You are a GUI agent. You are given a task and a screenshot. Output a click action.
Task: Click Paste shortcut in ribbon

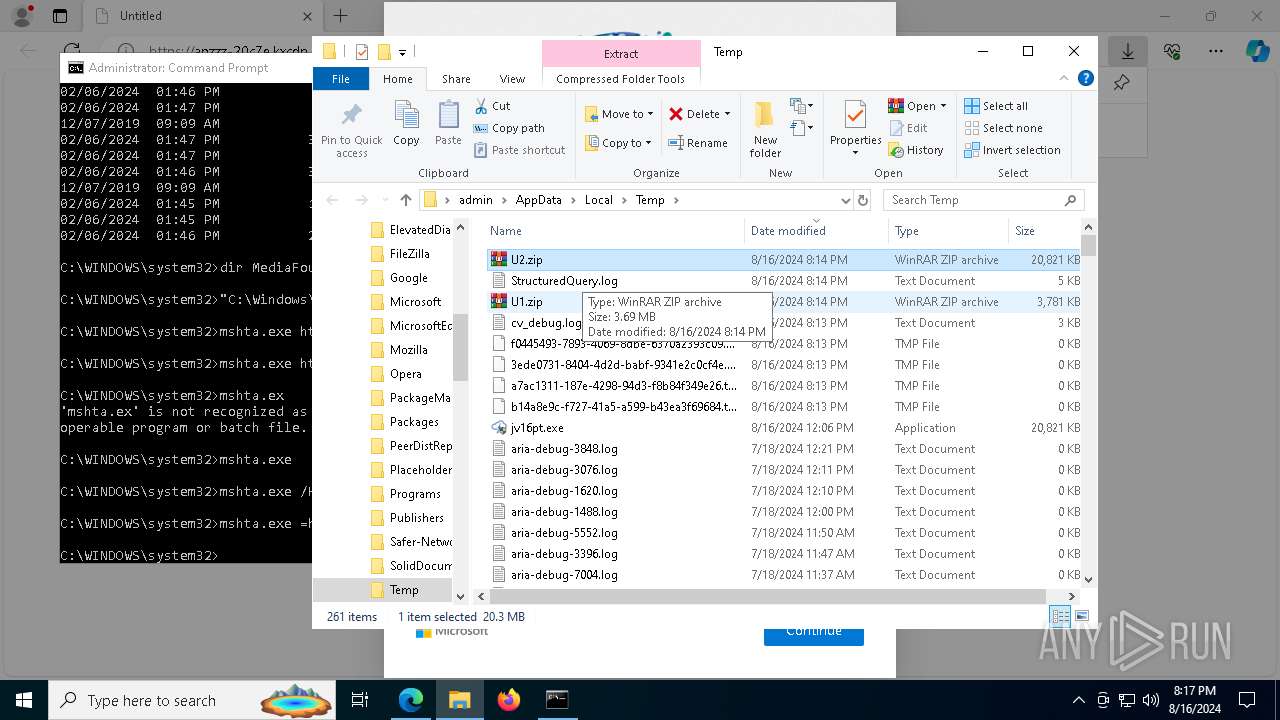(519, 150)
